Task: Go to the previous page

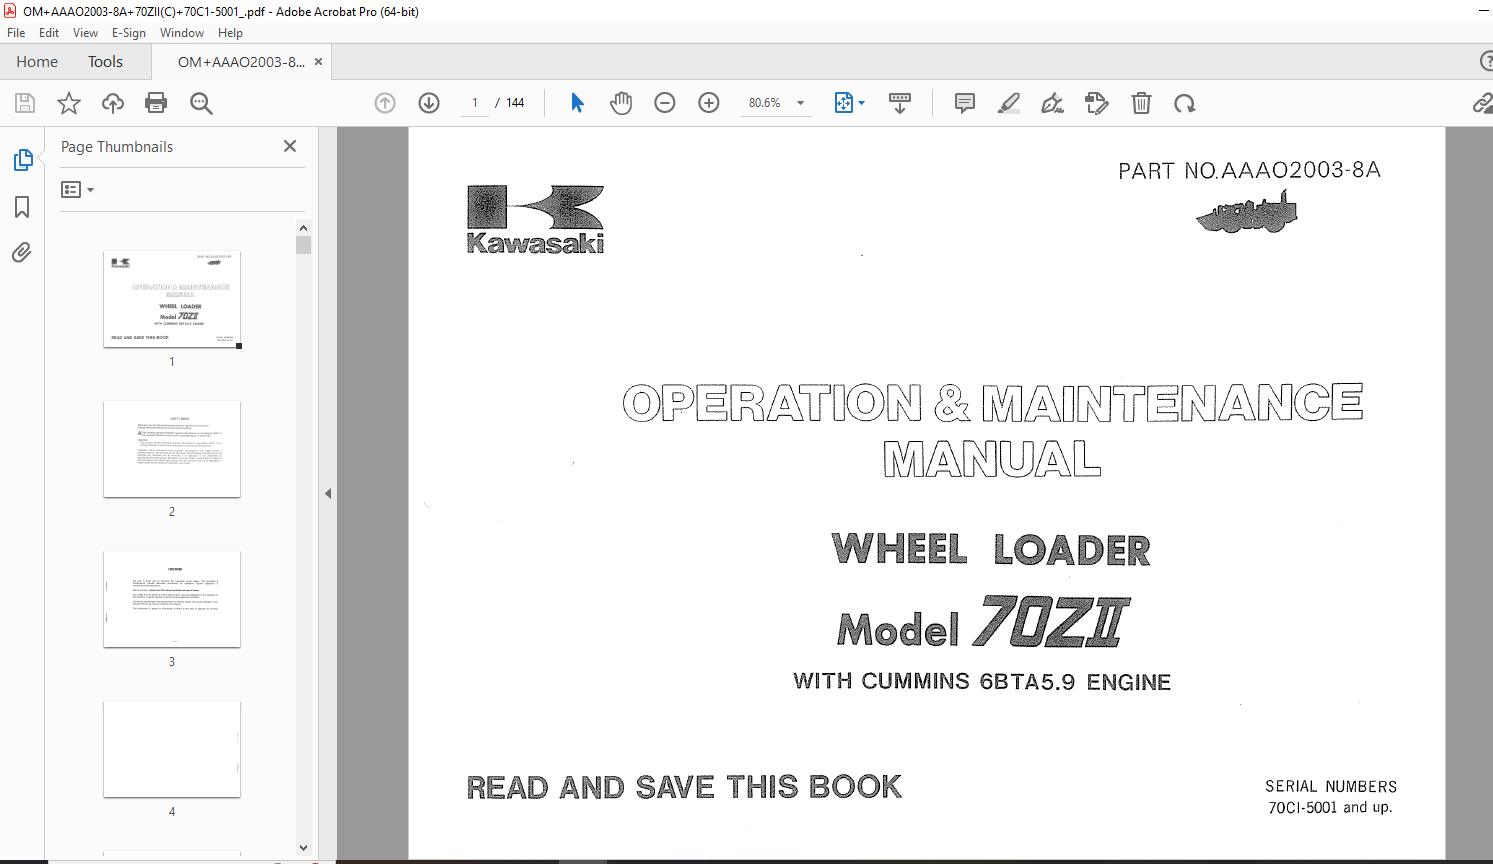Action: coord(385,103)
